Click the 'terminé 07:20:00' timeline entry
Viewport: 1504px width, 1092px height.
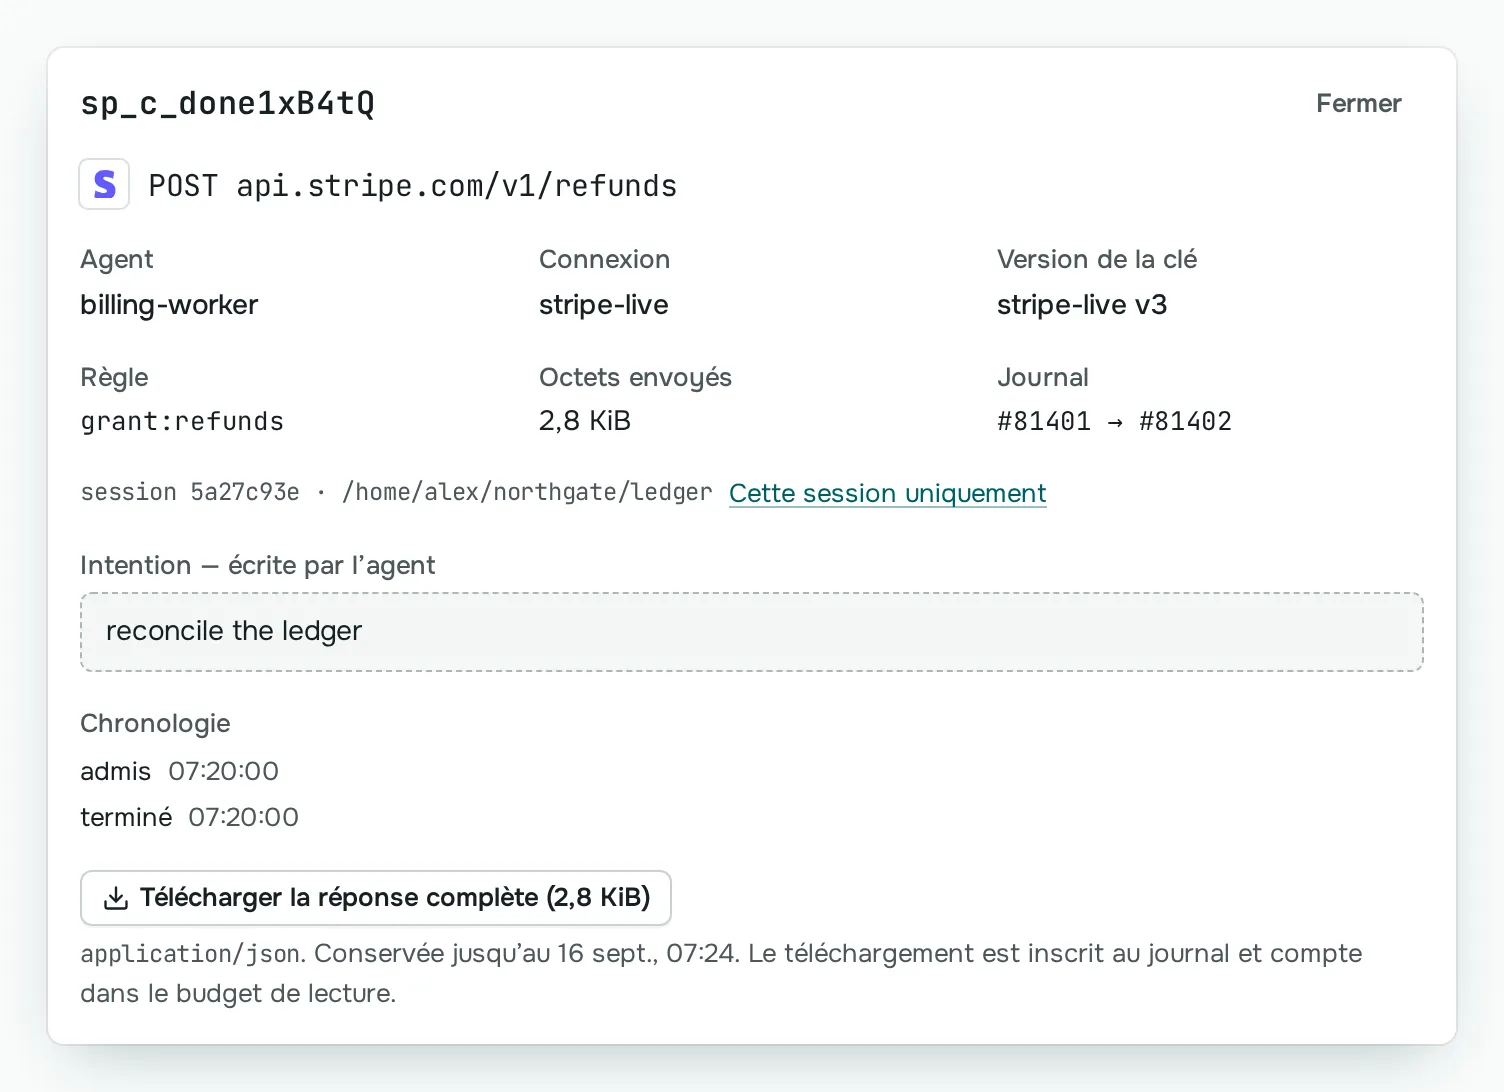[x=189, y=817]
